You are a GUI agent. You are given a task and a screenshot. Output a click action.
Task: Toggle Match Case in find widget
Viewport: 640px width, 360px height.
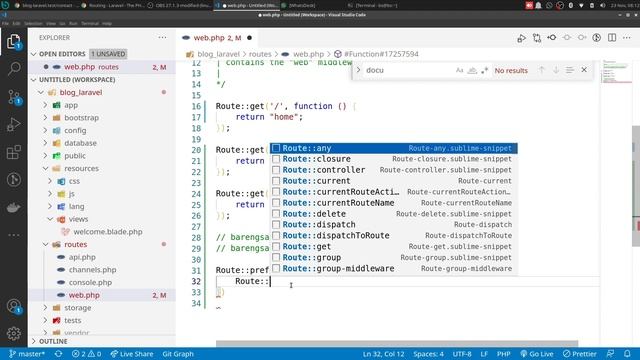click(460, 70)
